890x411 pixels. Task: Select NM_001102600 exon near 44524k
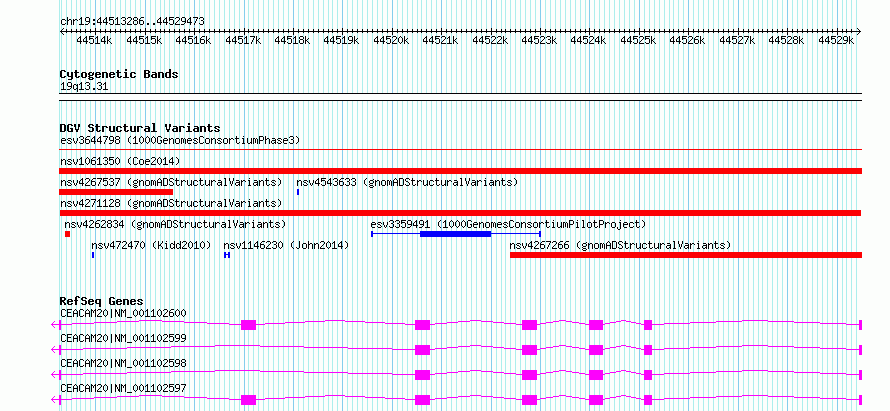(x=596, y=325)
